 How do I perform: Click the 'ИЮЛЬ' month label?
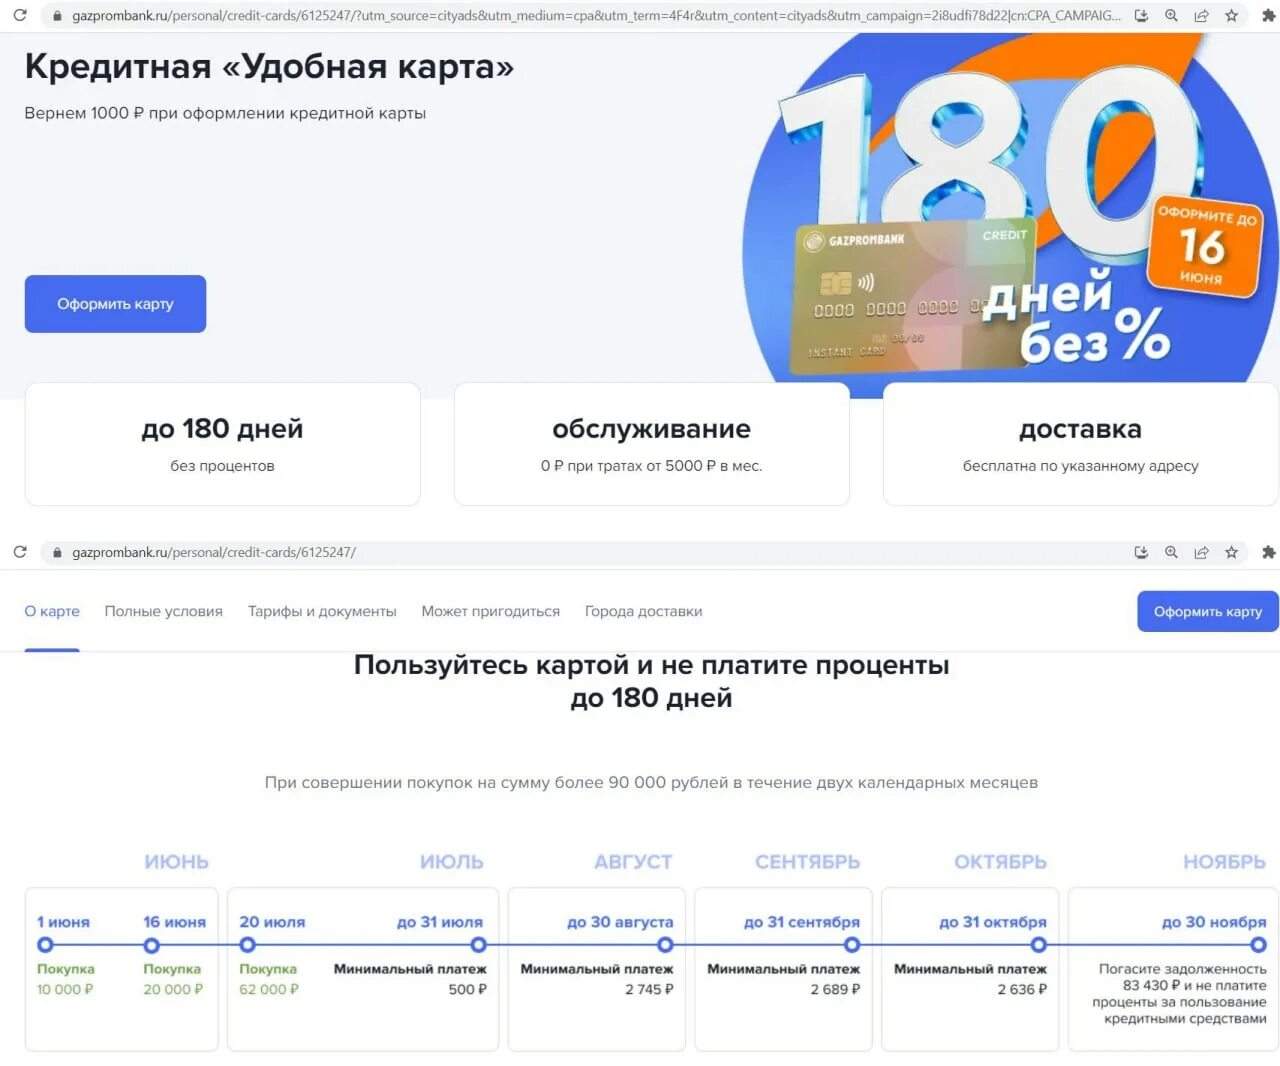coord(451,862)
